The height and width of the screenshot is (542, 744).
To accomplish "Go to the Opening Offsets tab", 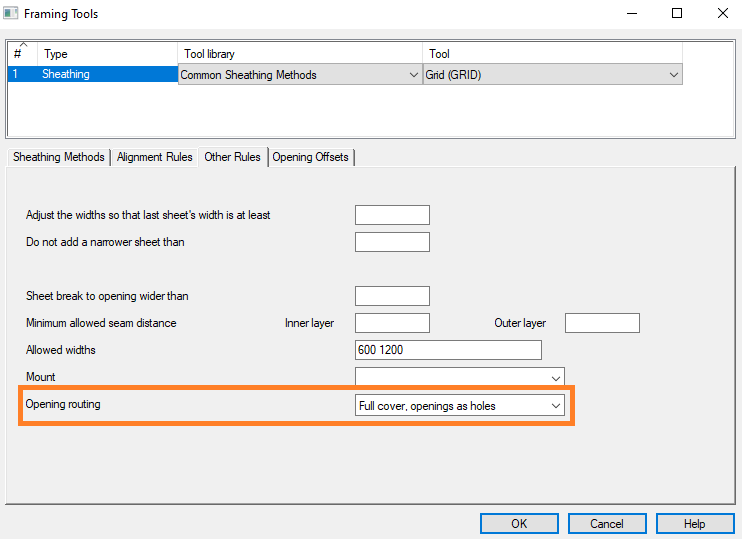I will pos(311,157).
